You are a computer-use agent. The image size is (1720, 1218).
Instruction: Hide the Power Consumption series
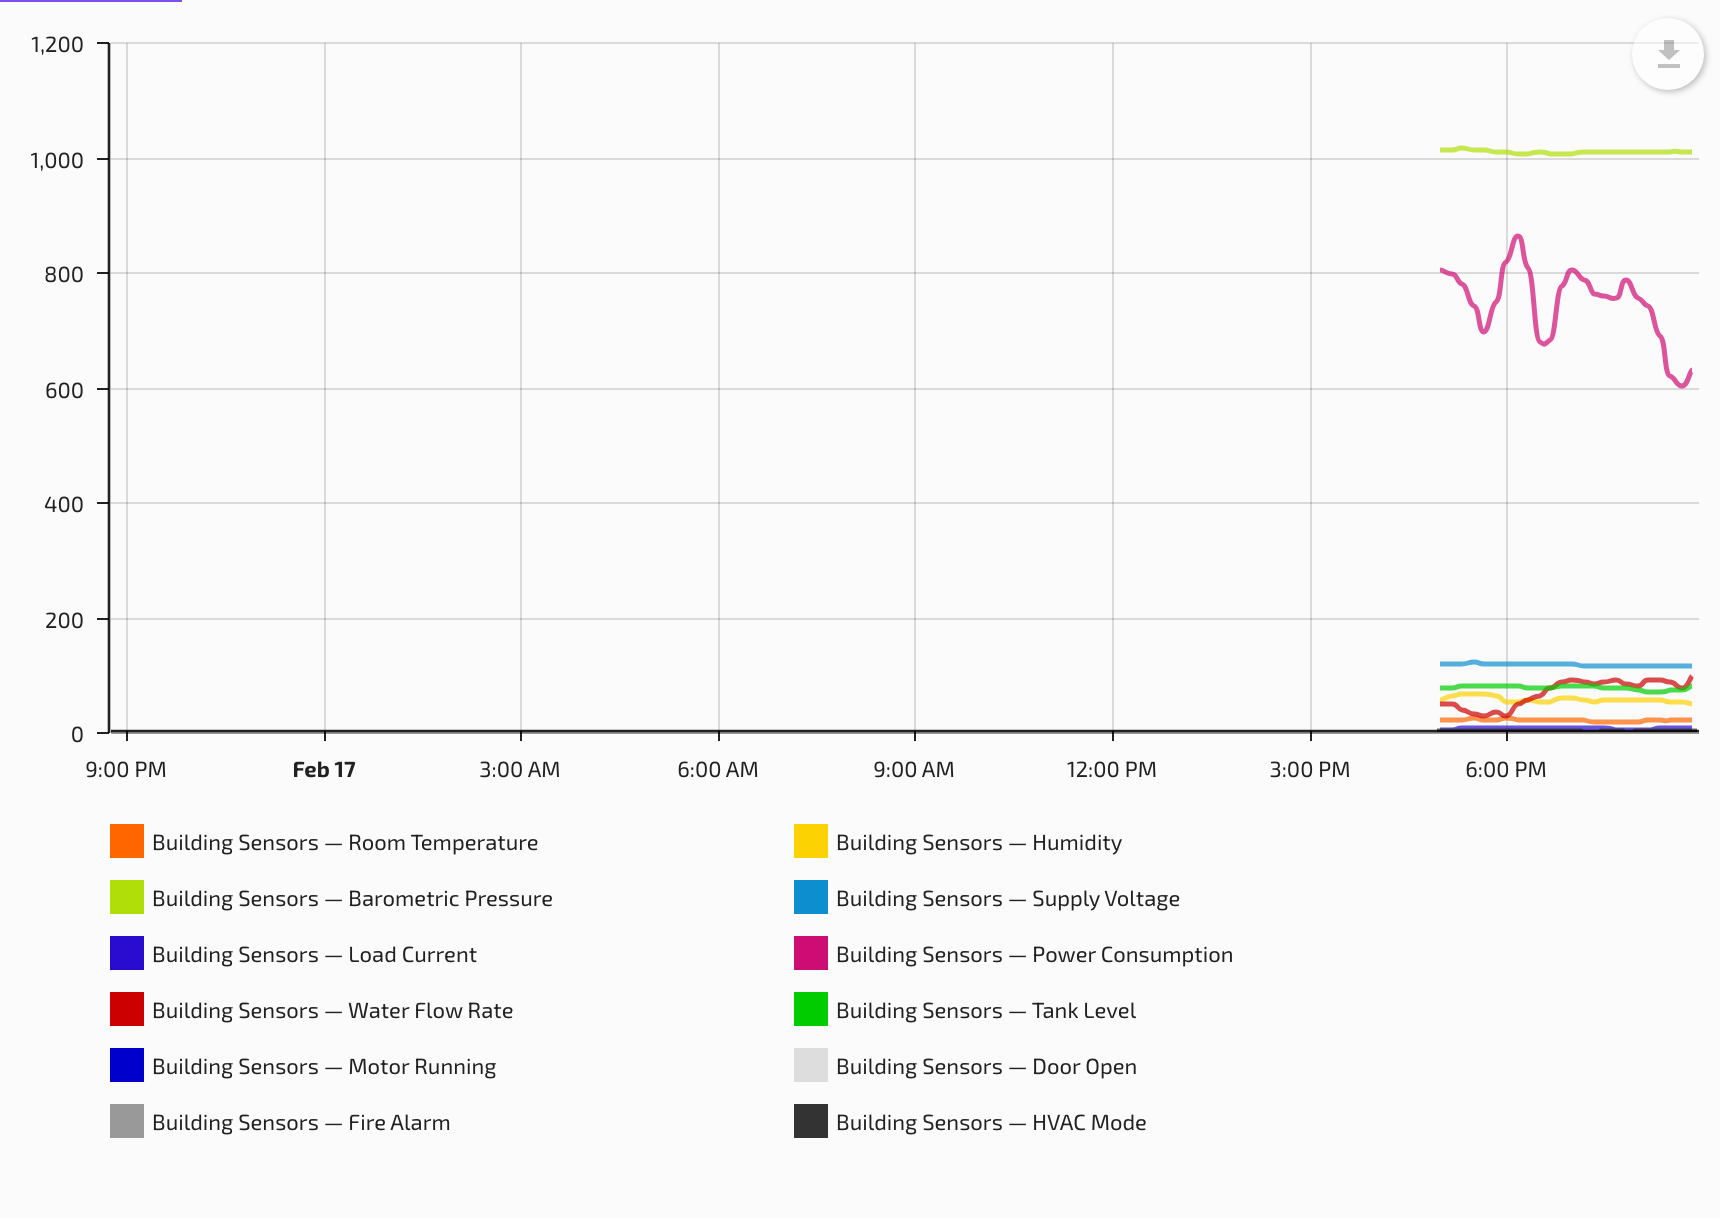point(1035,954)
